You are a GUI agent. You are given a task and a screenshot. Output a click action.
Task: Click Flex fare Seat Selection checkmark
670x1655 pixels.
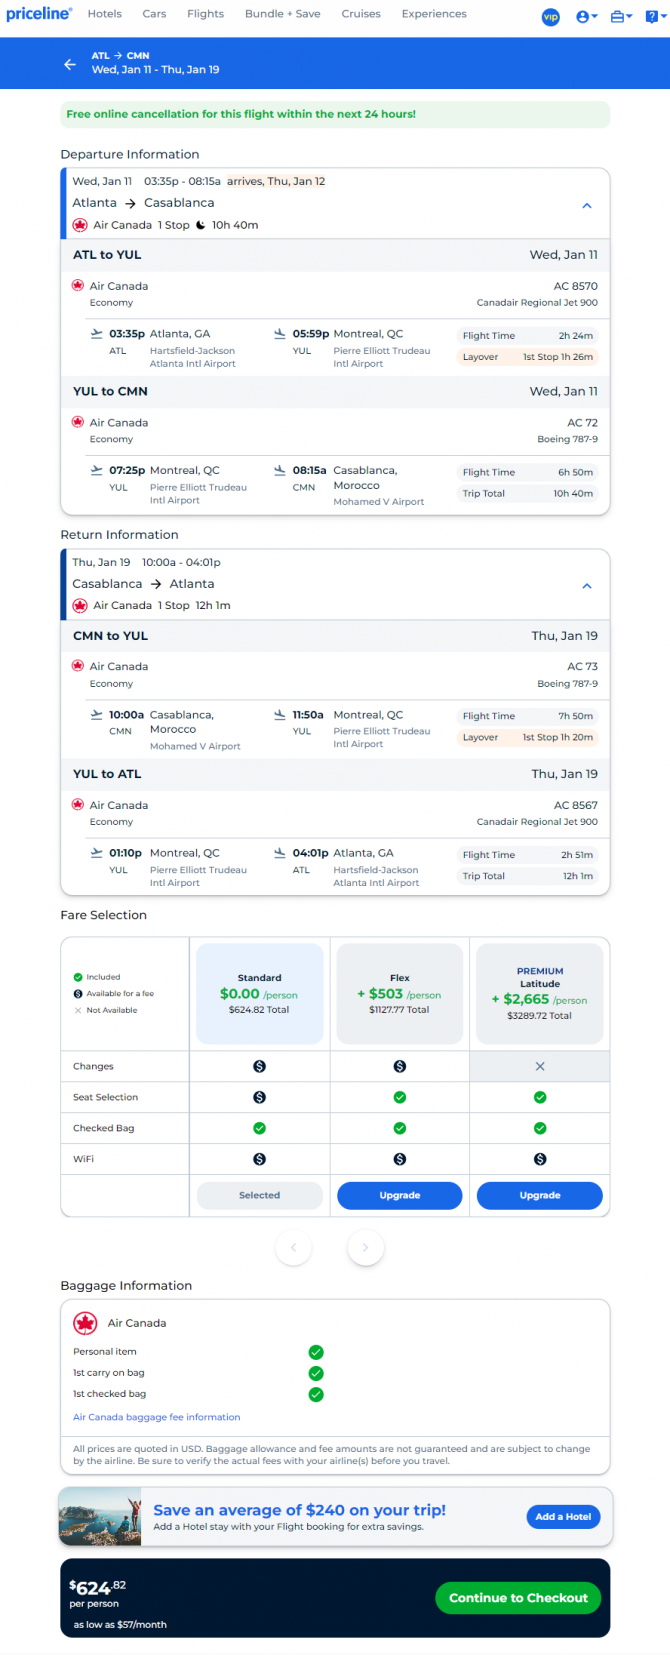point(400,1097)
